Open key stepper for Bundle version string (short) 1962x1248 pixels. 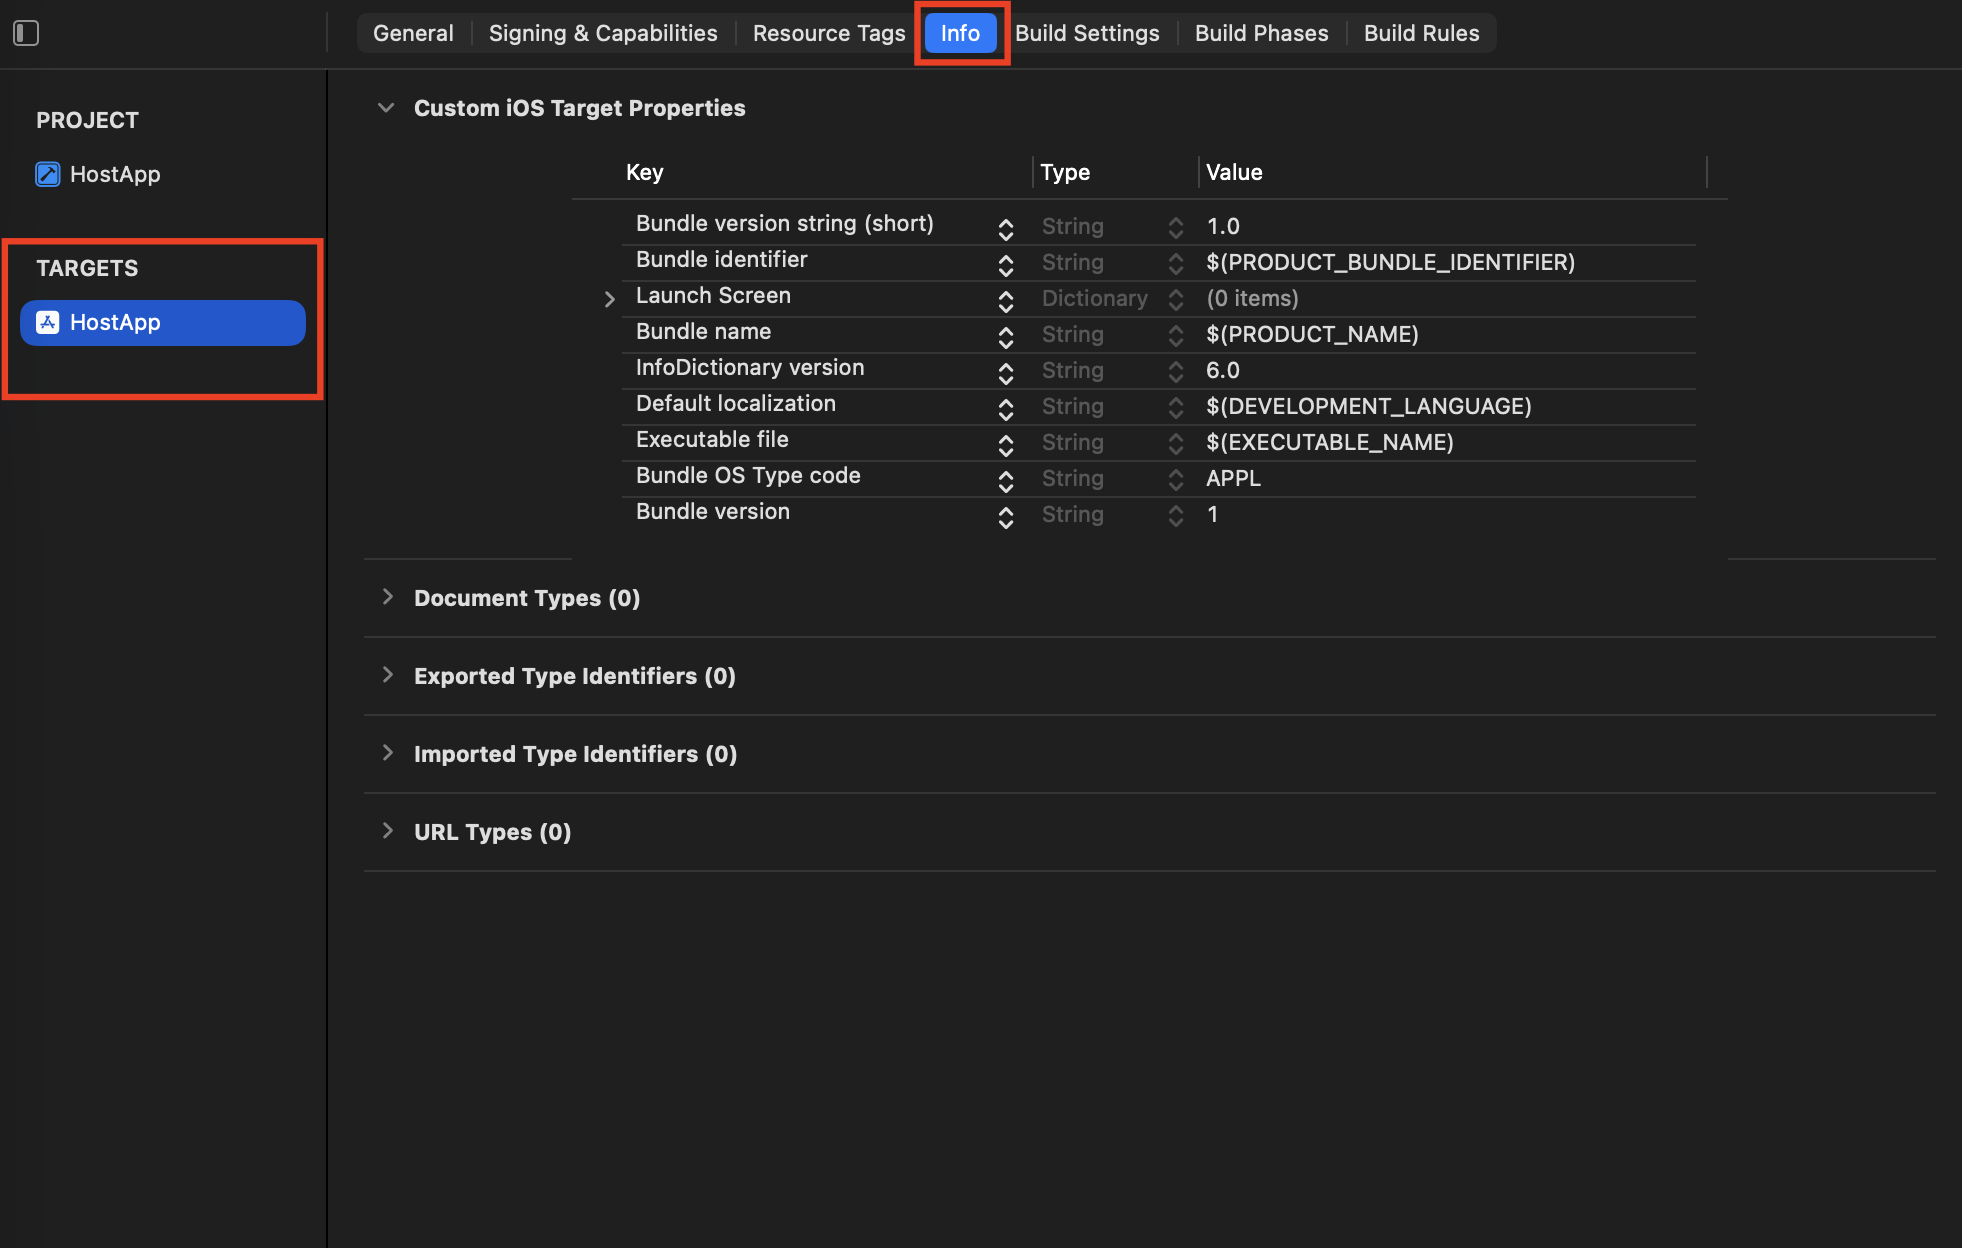[1006, 229]
